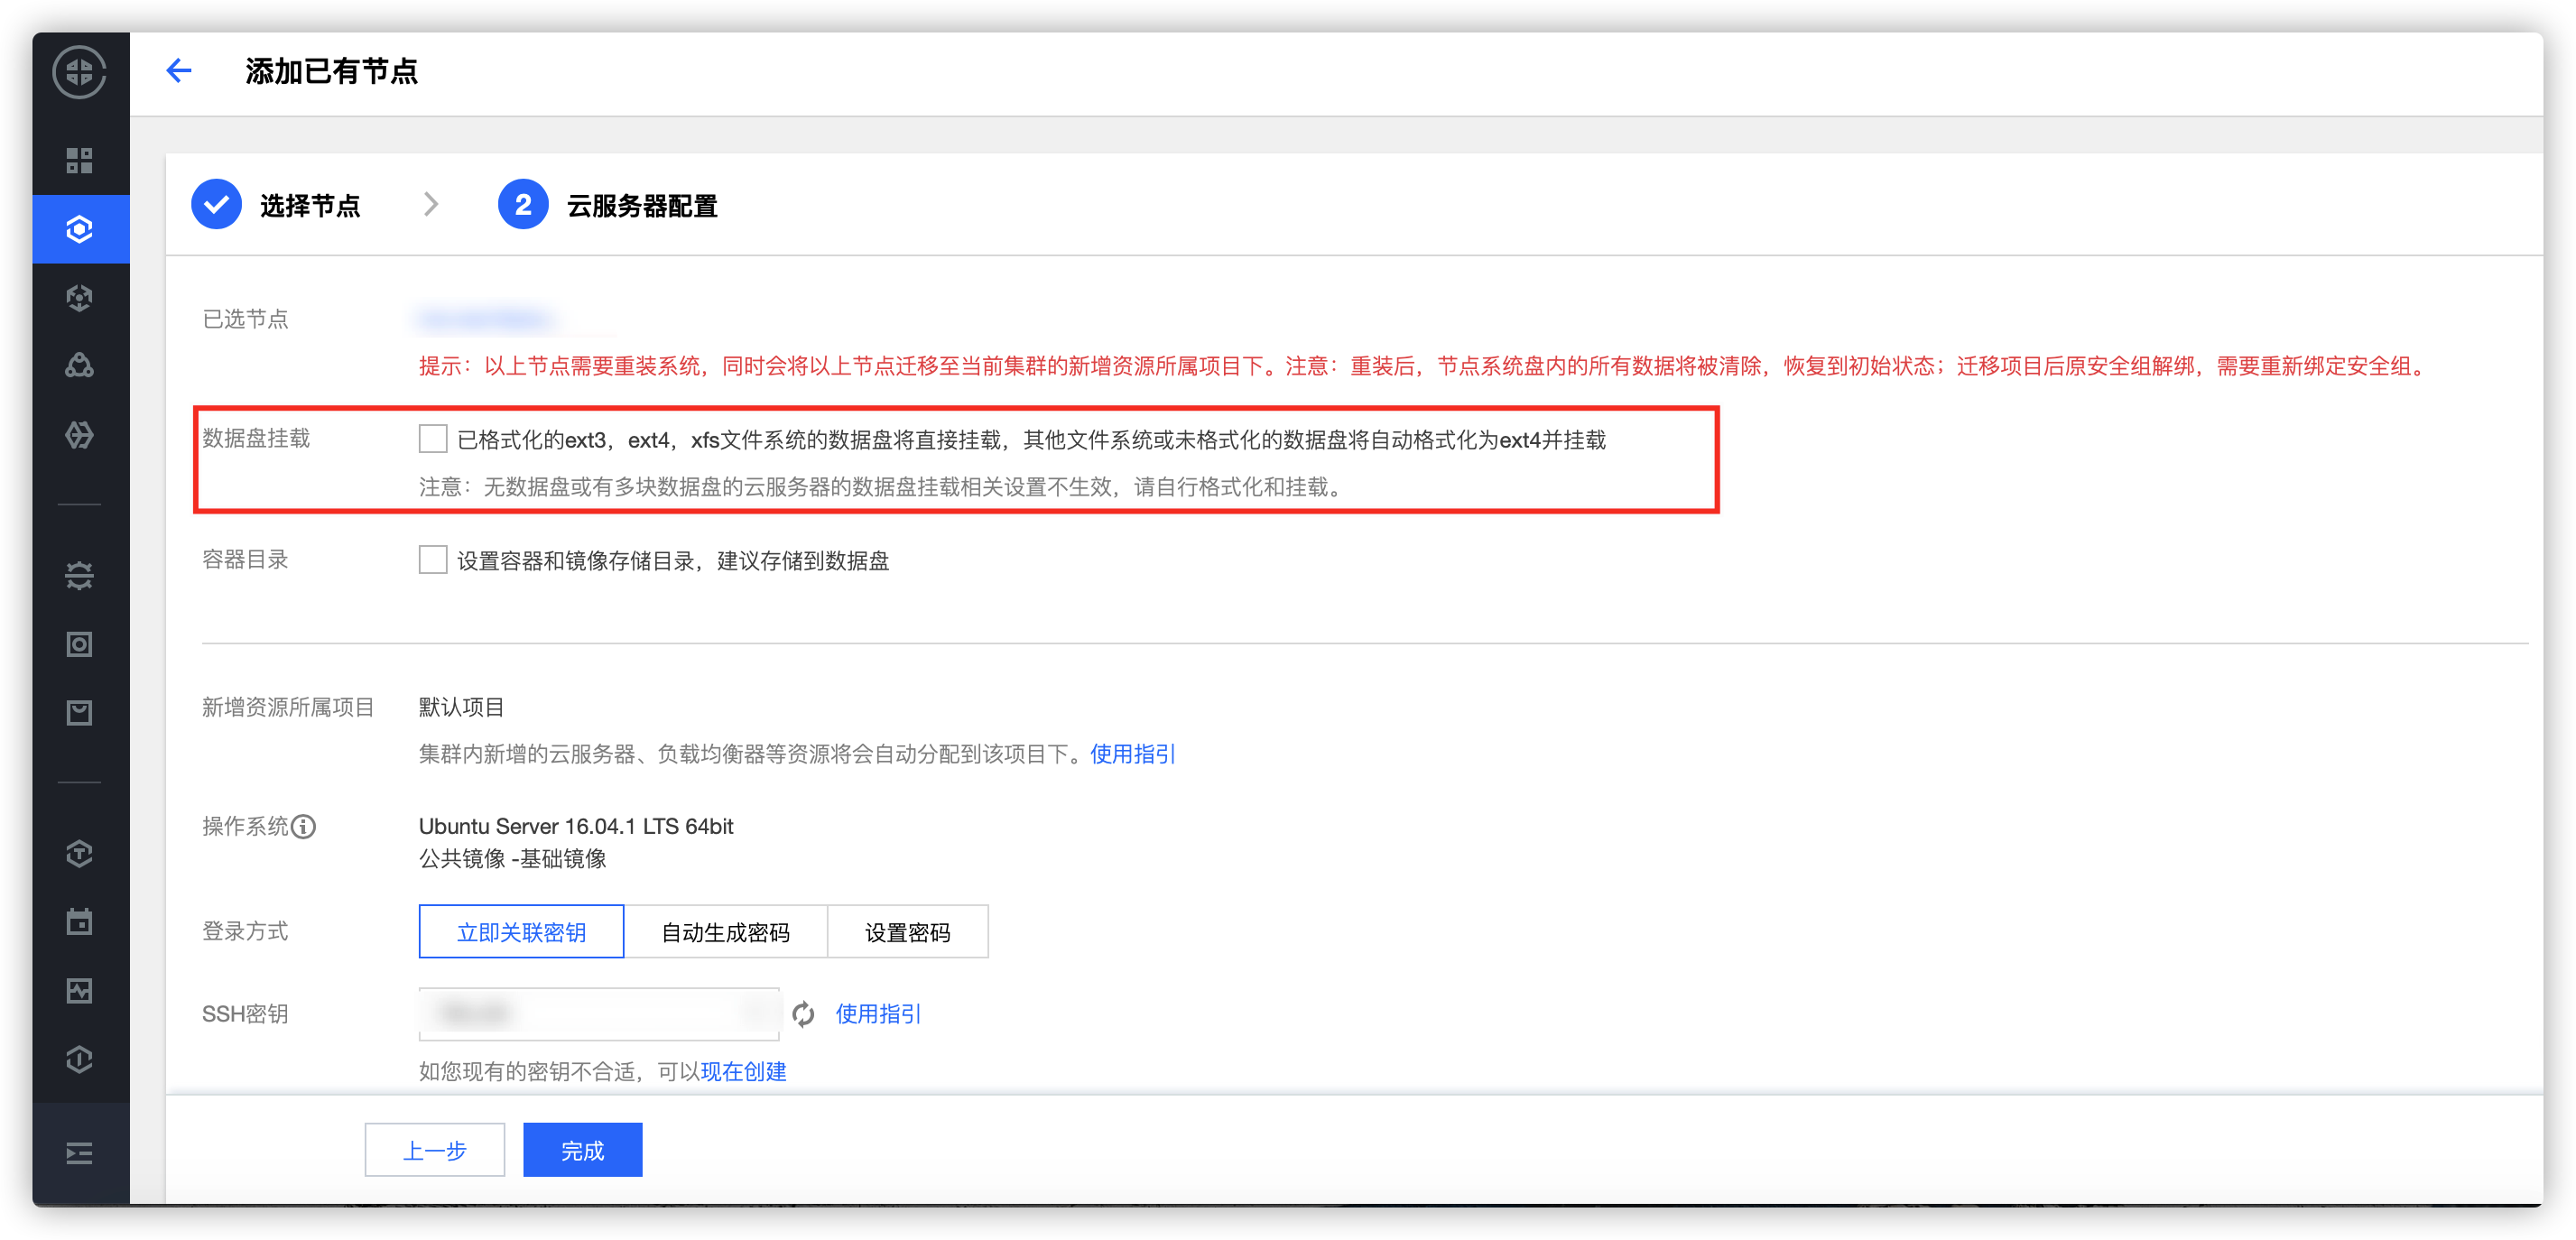Open 使用指引 link beside SSH key
This screenshot has height=1240, width=2576.
[x=878, y=1014]
